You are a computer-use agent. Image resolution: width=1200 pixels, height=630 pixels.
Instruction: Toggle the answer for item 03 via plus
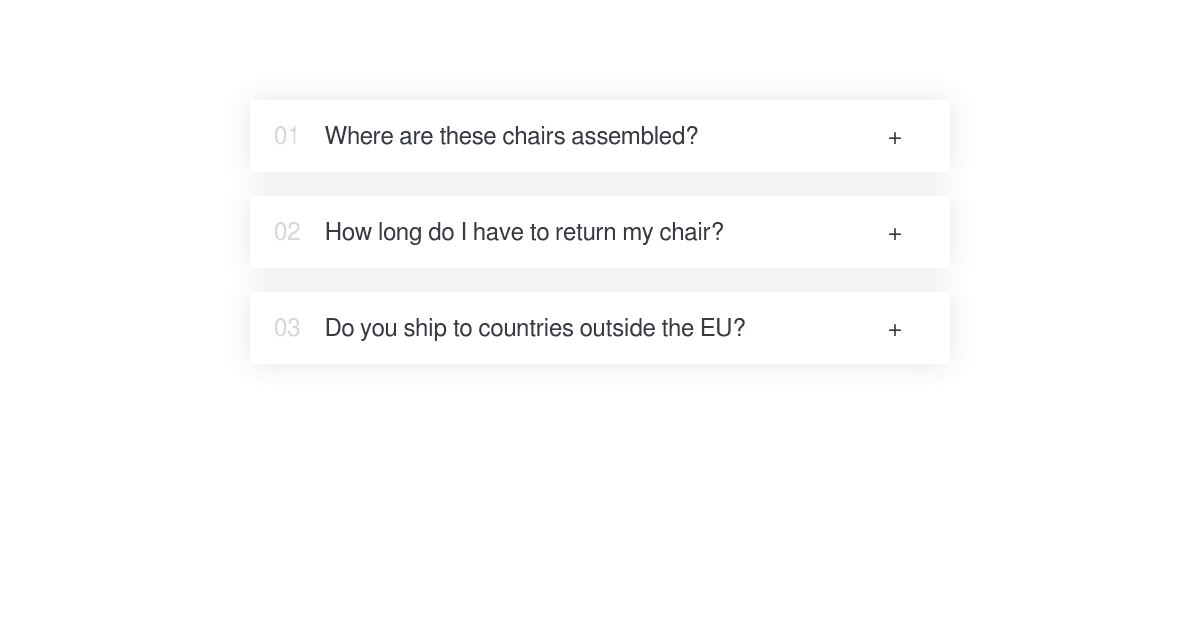point(895,330)
